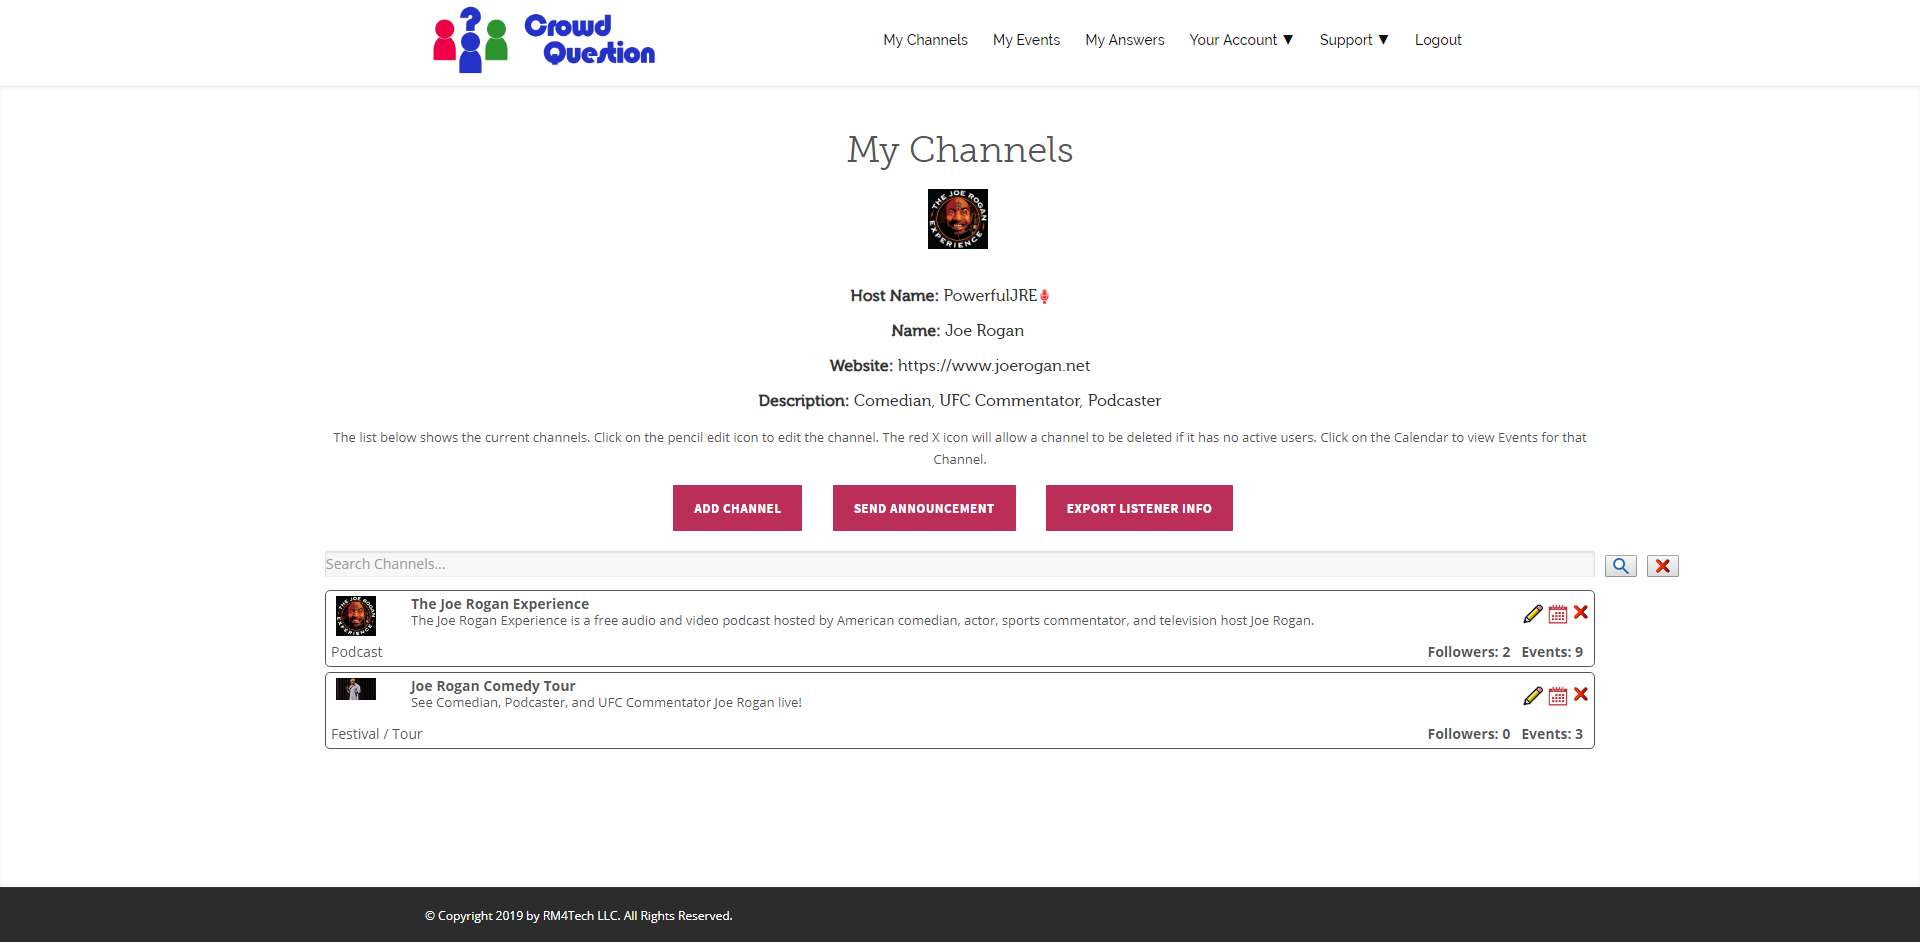Edit Joe Rogan Comedy Tour pencil icon
Image resolution: width=1920 pixels, height=942 pixels.
pos(1533,696)
